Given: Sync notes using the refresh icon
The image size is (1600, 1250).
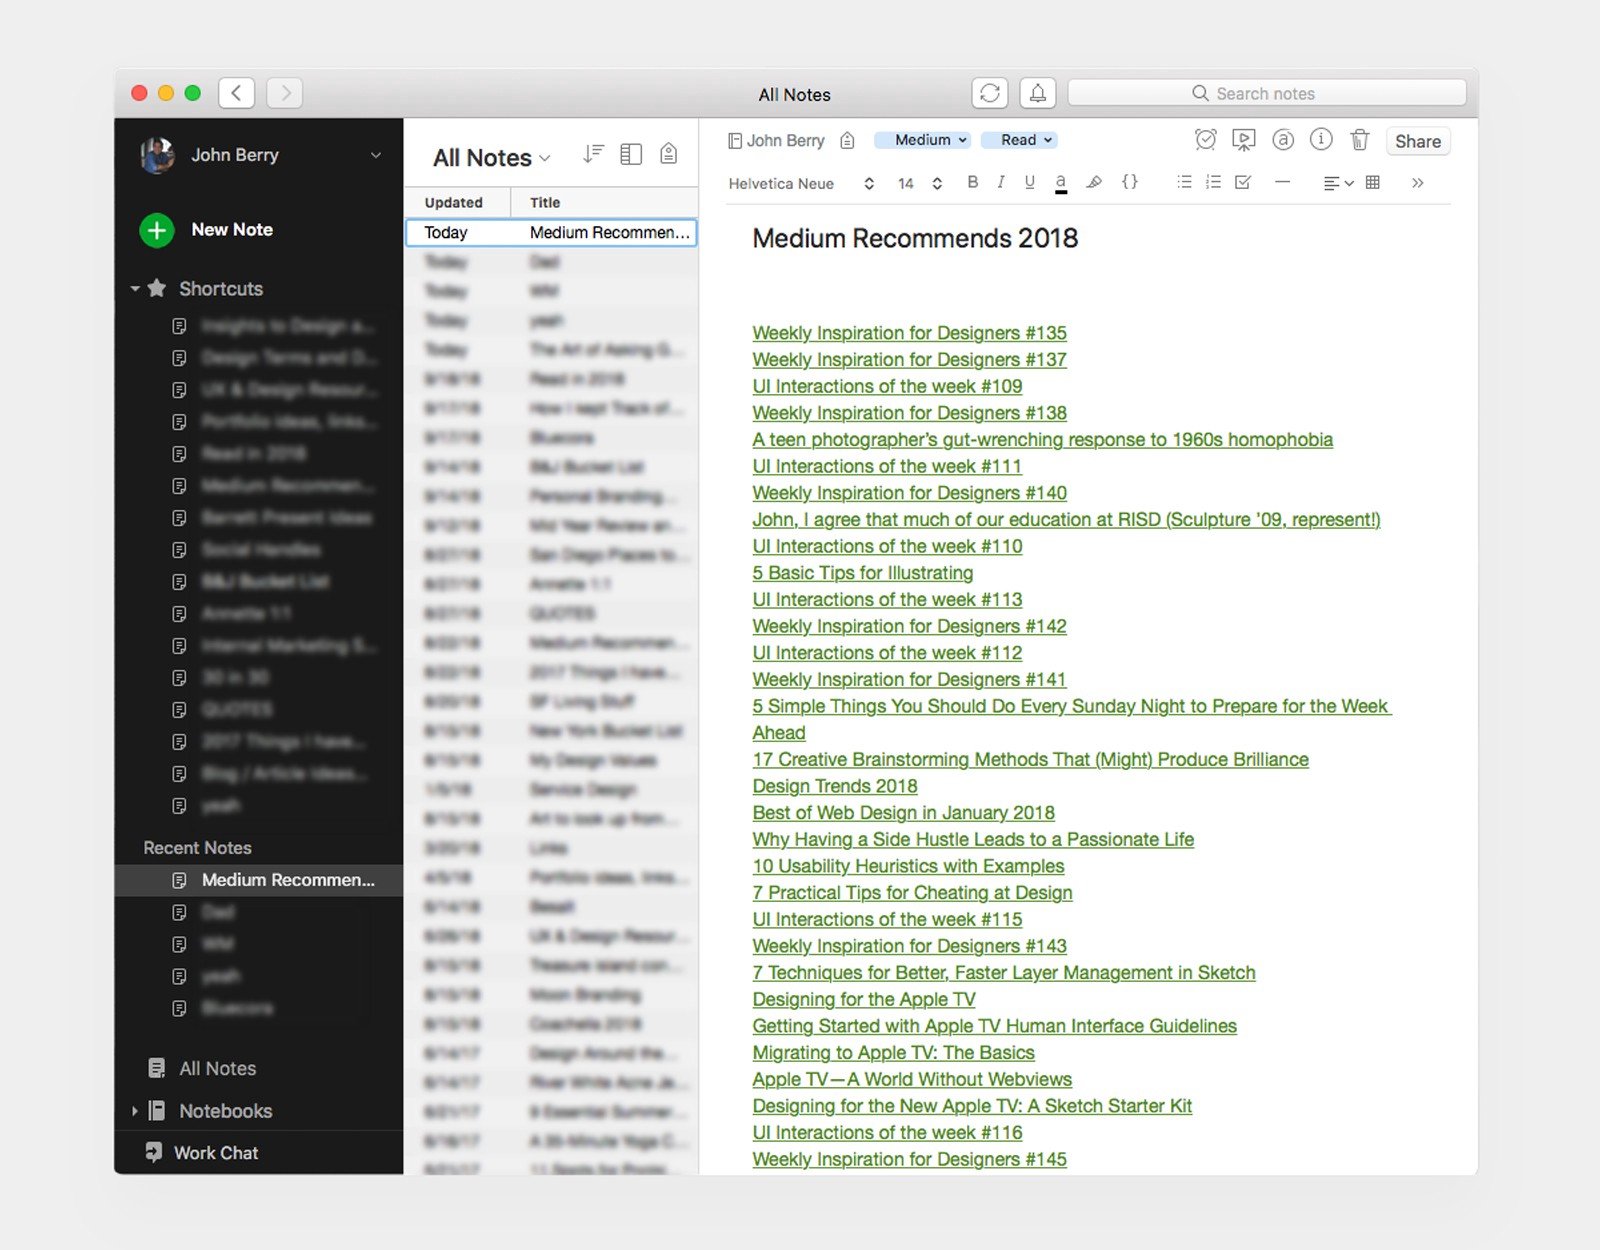Looking at the screenshot, I should click(x=991, y=93).
